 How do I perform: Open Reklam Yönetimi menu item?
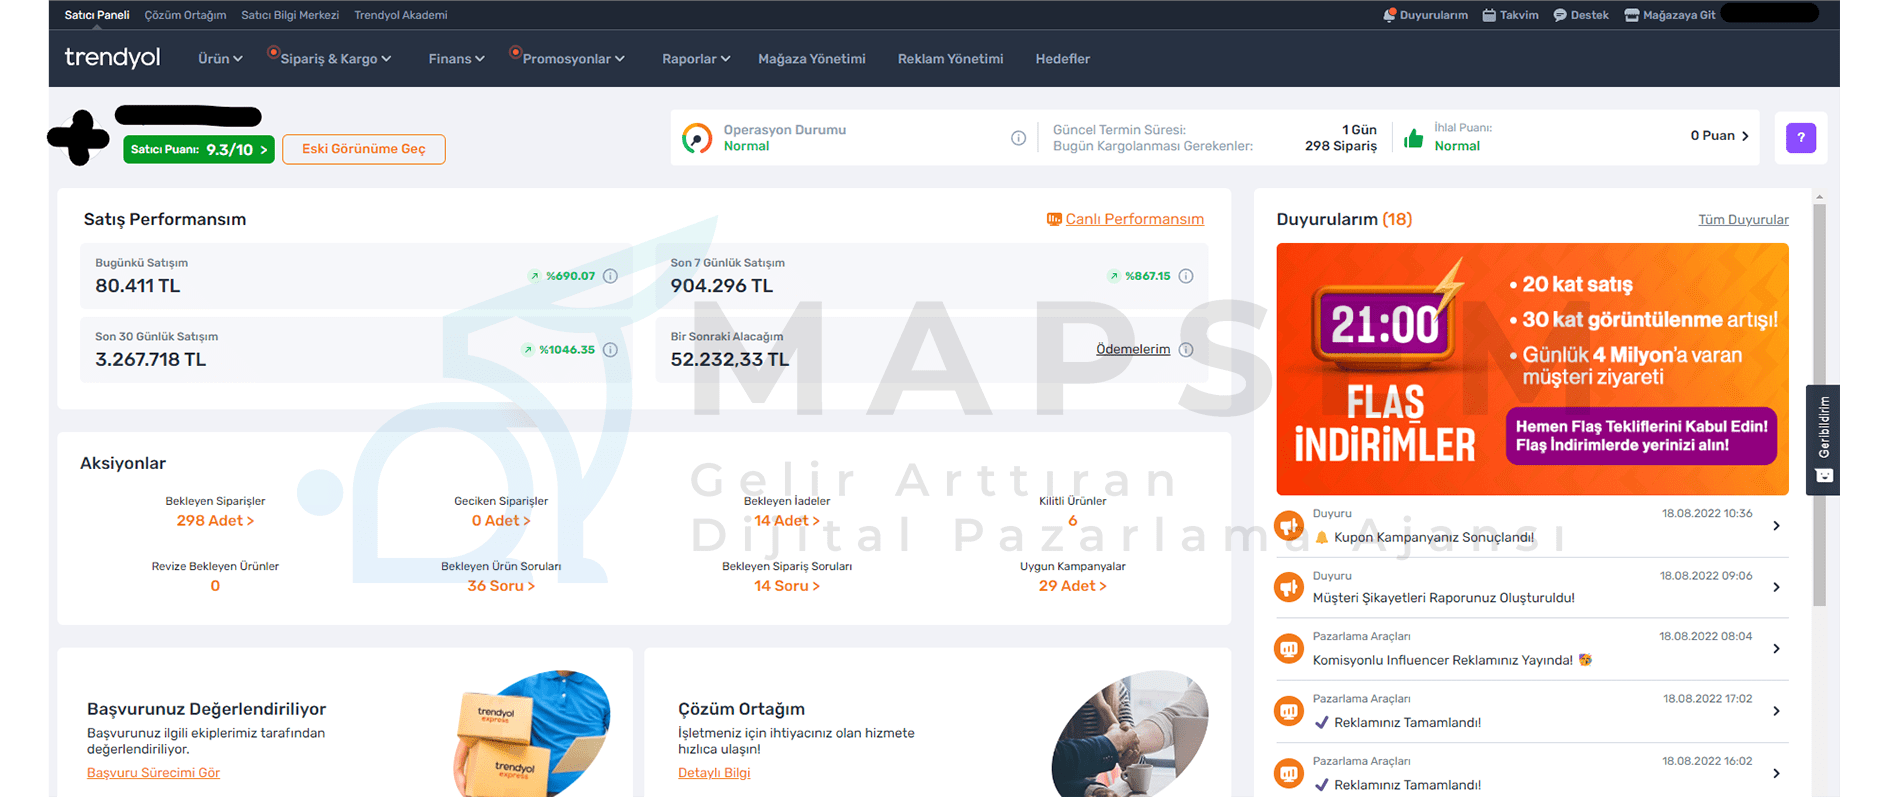pyautogui.click(x=950, y=59)
